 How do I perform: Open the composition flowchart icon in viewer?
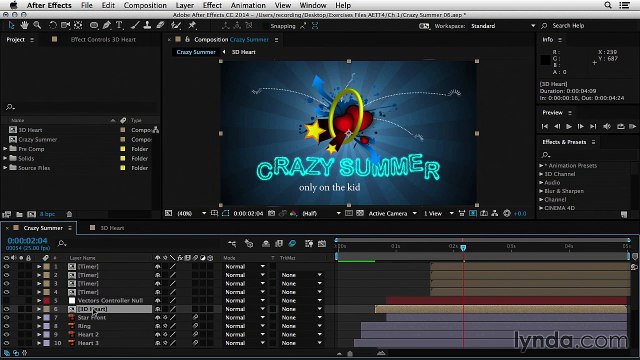coord(495,213)
